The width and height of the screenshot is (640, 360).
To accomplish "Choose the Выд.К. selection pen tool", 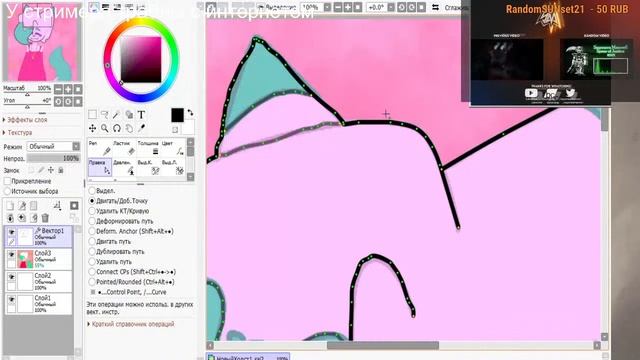I will point(149,167).
